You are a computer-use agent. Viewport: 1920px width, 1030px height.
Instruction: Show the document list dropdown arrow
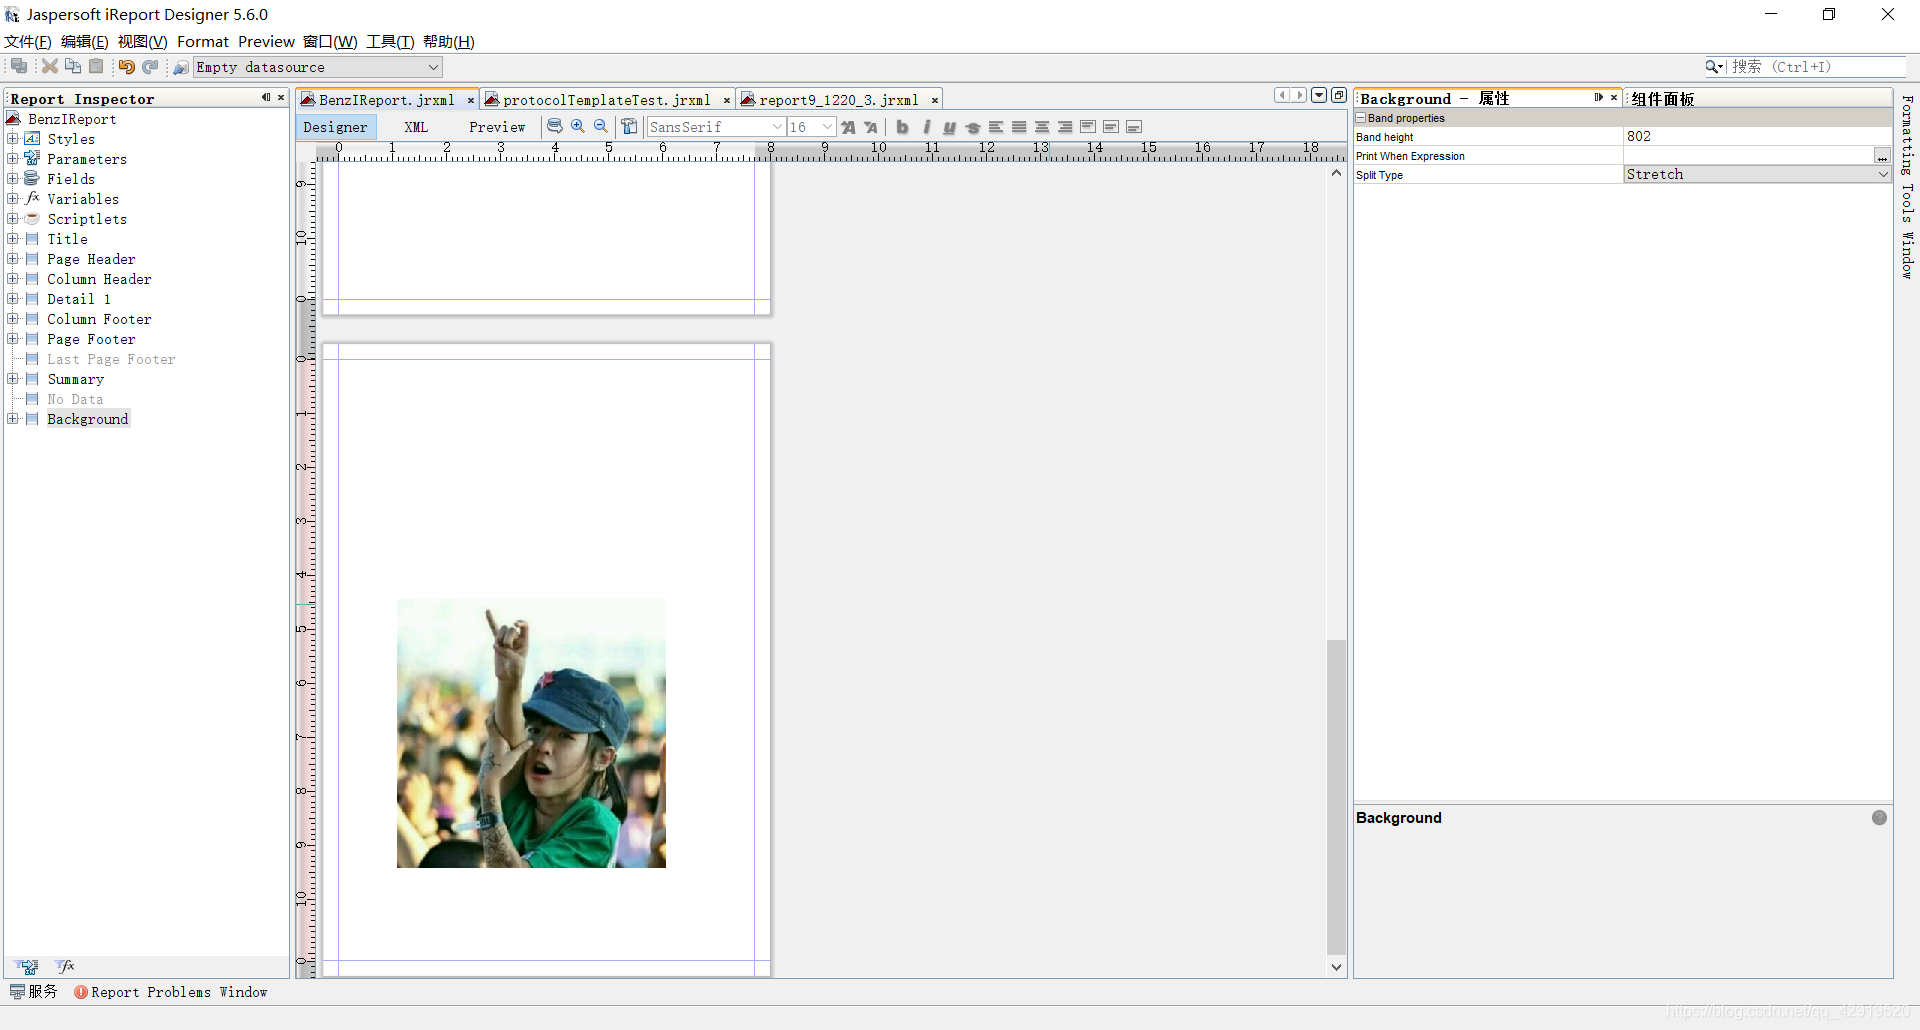coord(1319,95)
